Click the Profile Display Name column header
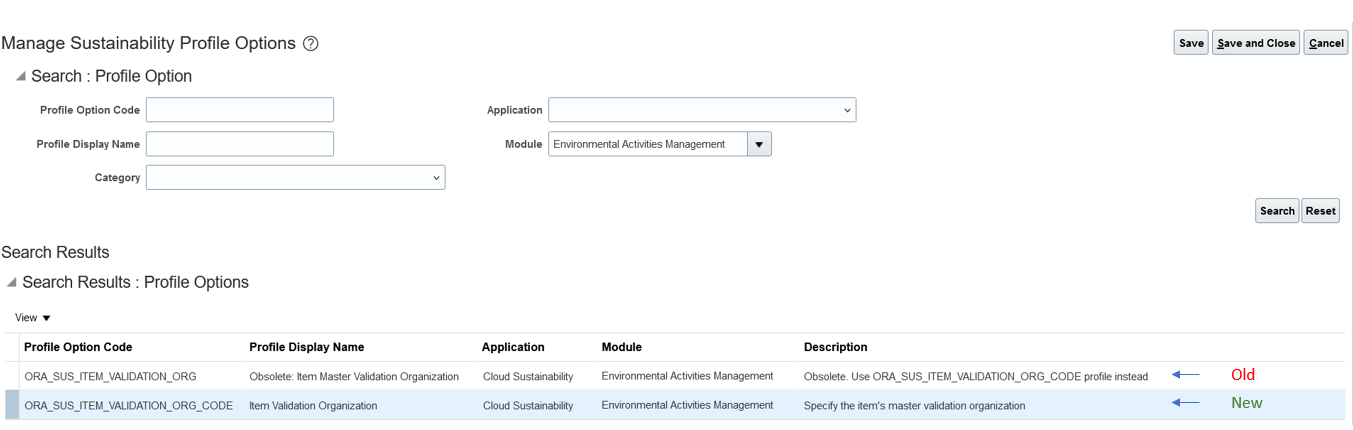 [306, 347]
